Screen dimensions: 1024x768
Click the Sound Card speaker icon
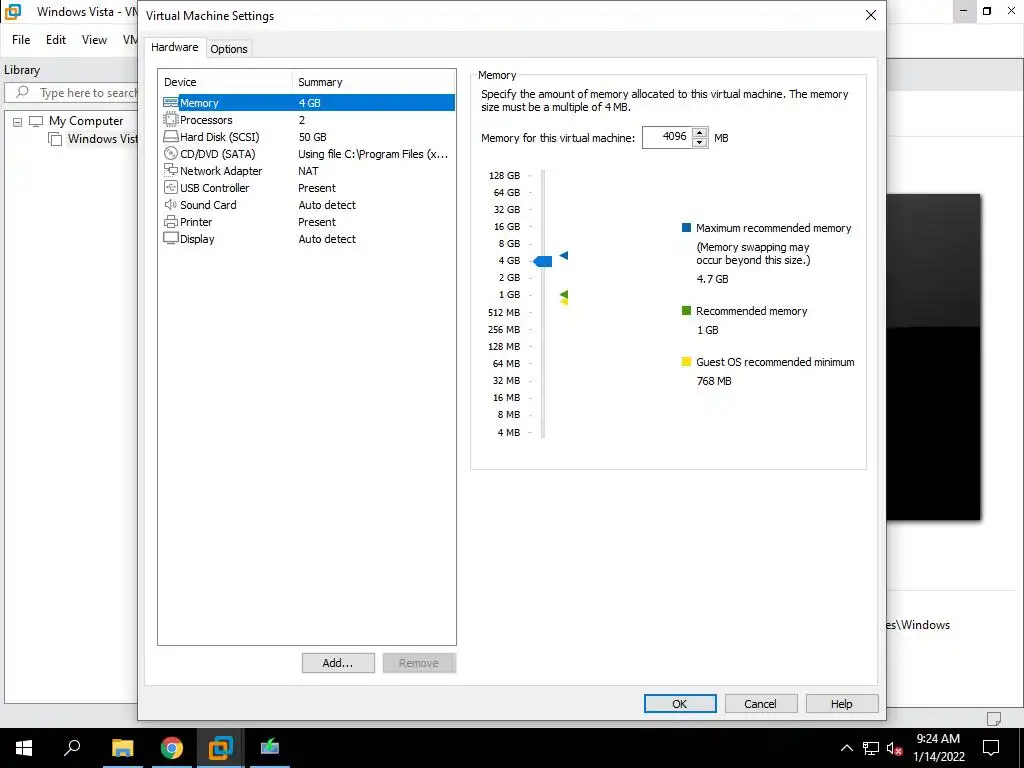(x=170, y=204)
